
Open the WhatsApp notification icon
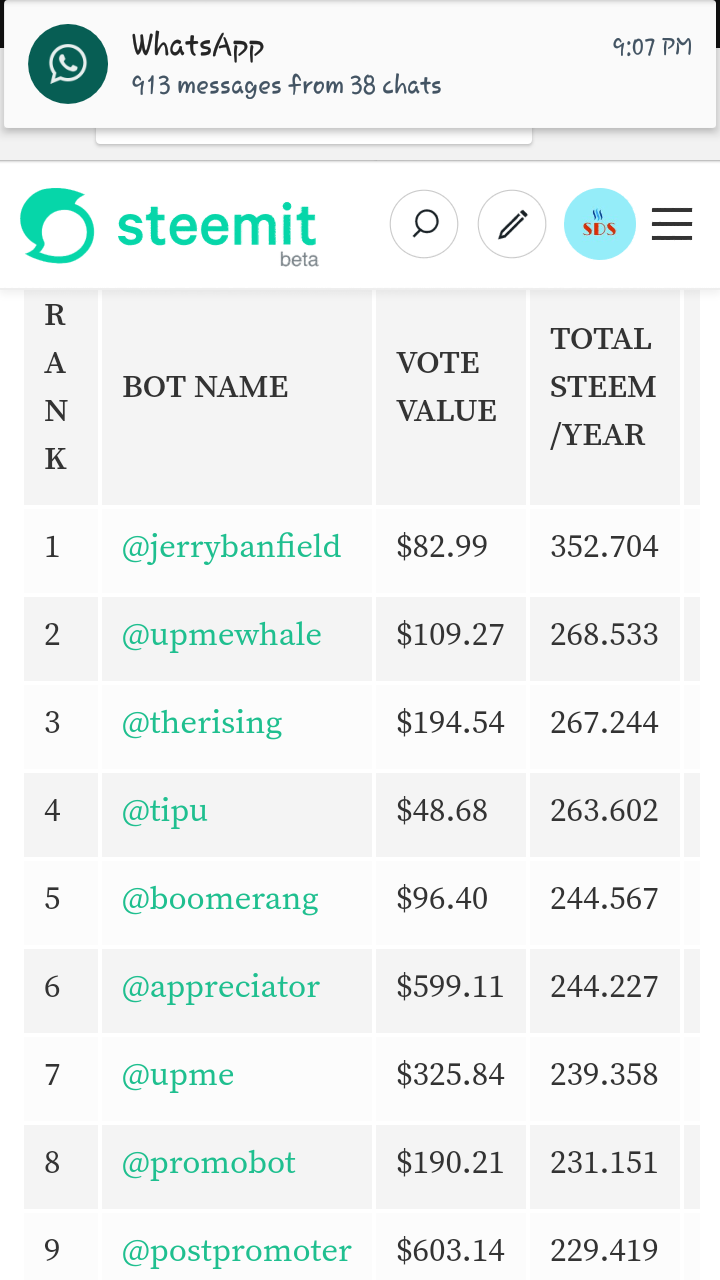point(68,64)
